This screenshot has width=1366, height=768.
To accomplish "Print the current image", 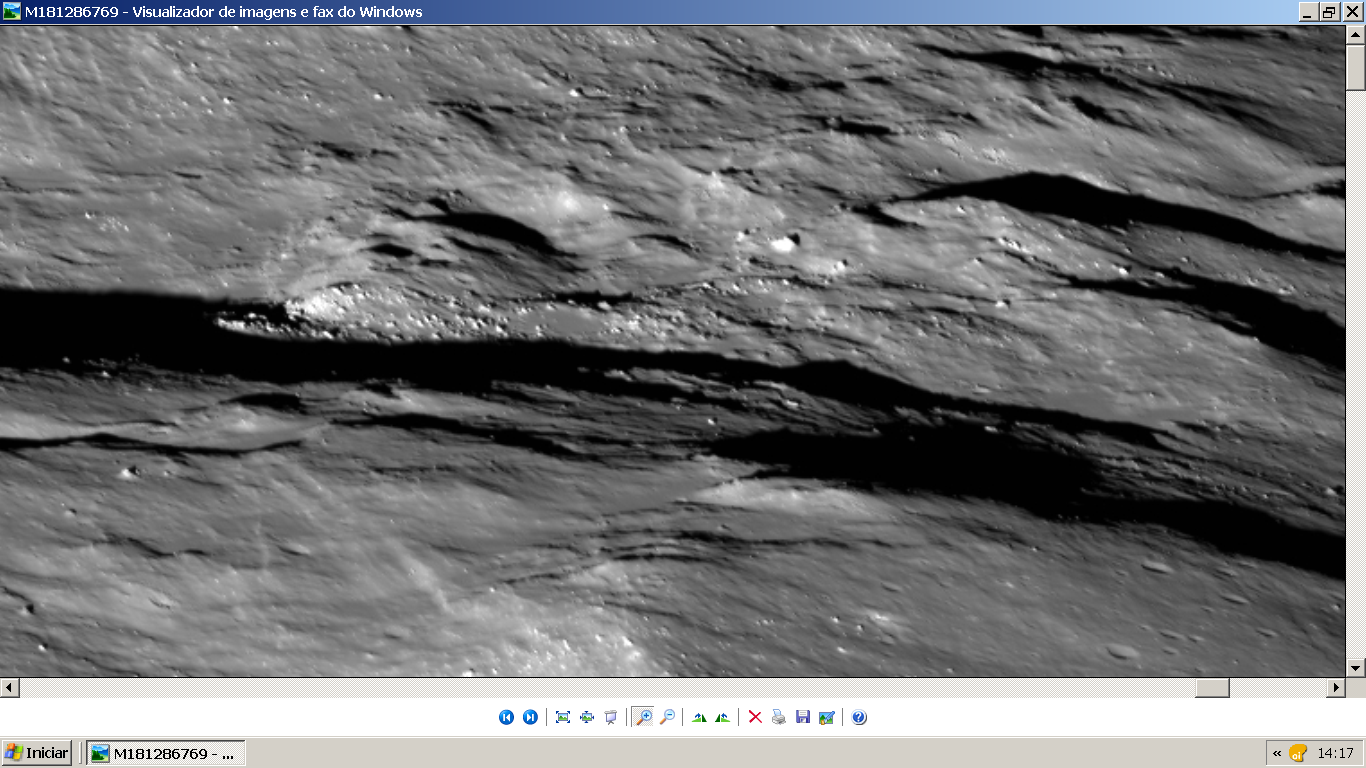I will click(x=779, y=717).
